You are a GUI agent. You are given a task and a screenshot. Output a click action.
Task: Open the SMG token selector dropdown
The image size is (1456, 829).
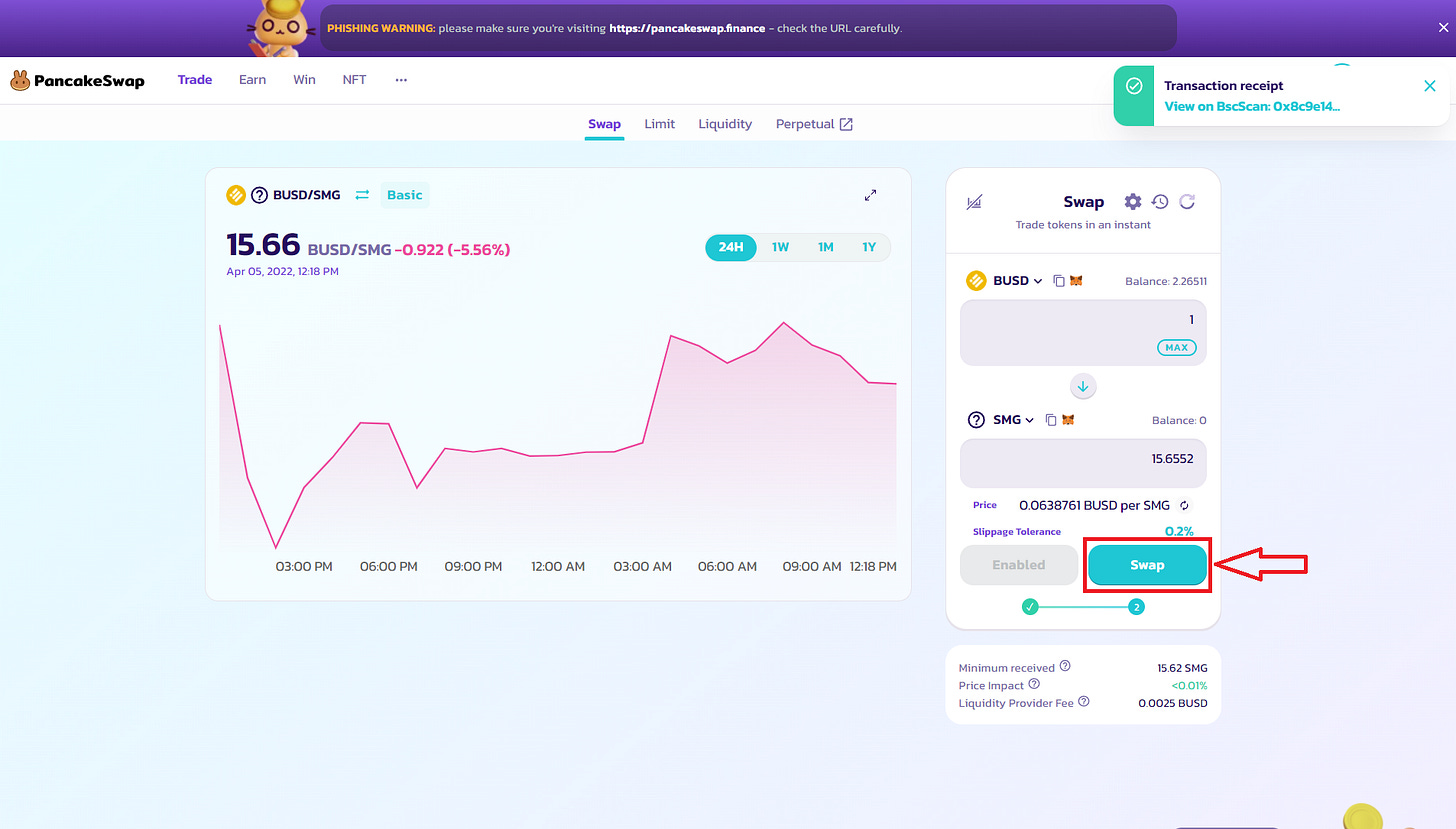click(1001, 420)
